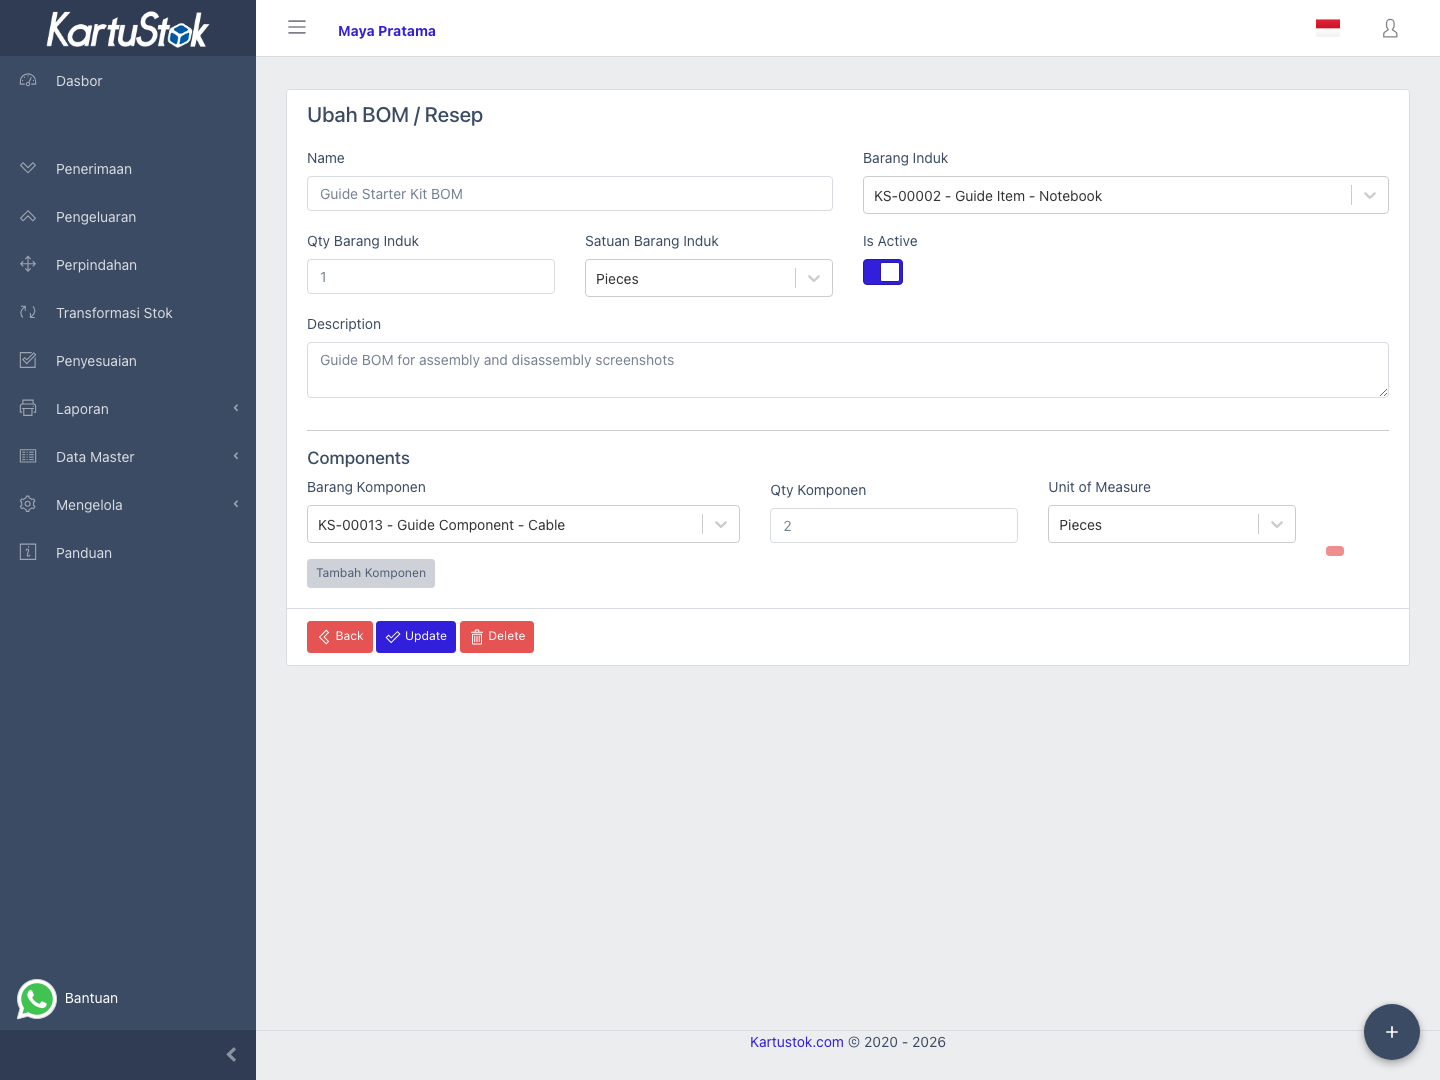Click the Pengeluaran sidebar icon
This screenshot has width=1440, height=1080.
tap(28, 216)
